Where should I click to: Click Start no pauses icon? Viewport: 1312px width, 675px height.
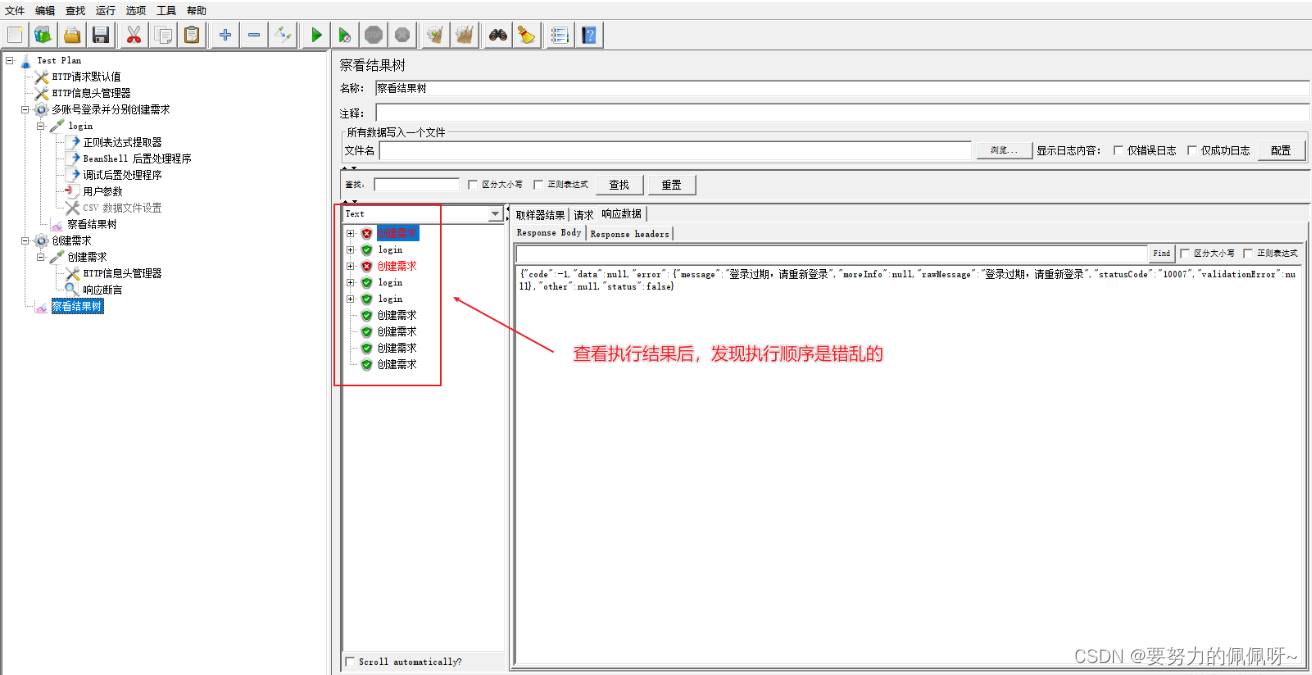pos(345,35)
